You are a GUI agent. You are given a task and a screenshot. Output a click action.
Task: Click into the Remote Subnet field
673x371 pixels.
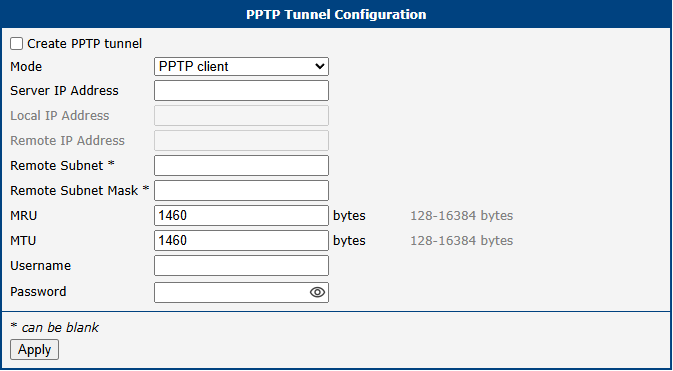241,165
